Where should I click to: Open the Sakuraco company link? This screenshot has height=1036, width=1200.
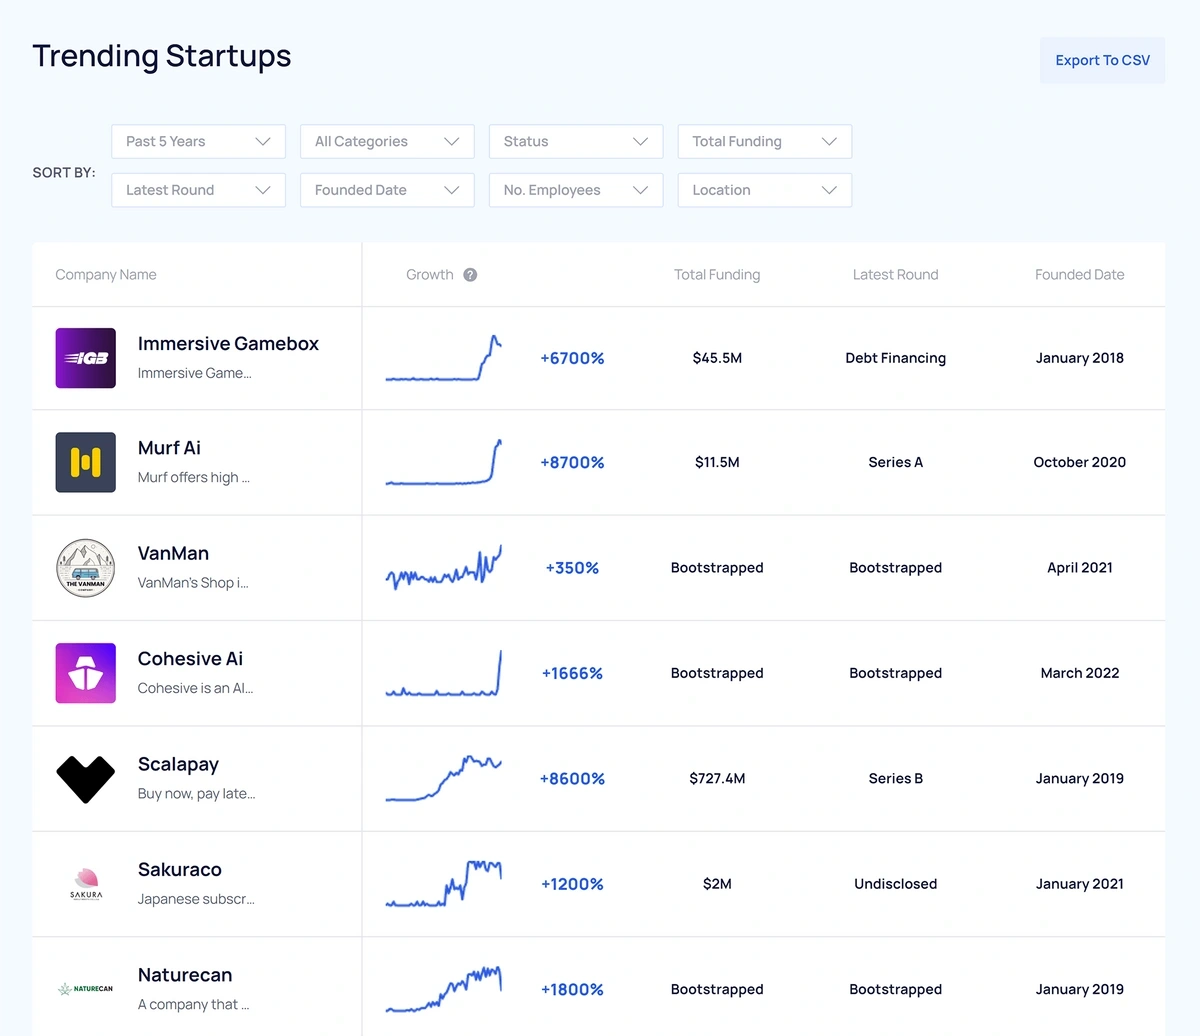coord(180,870)
